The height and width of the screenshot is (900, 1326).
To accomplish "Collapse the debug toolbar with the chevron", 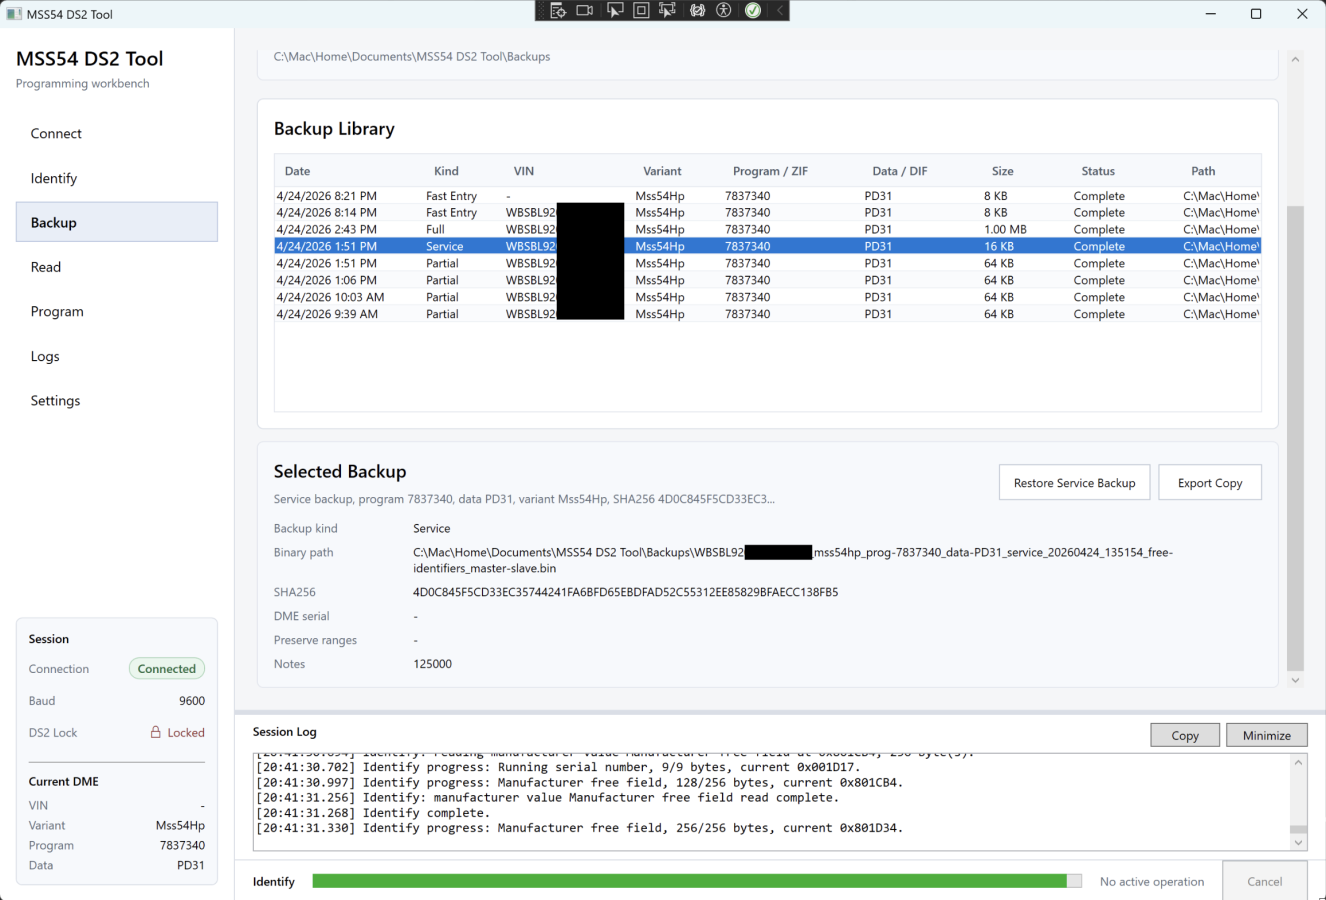I will coord(780,11).
